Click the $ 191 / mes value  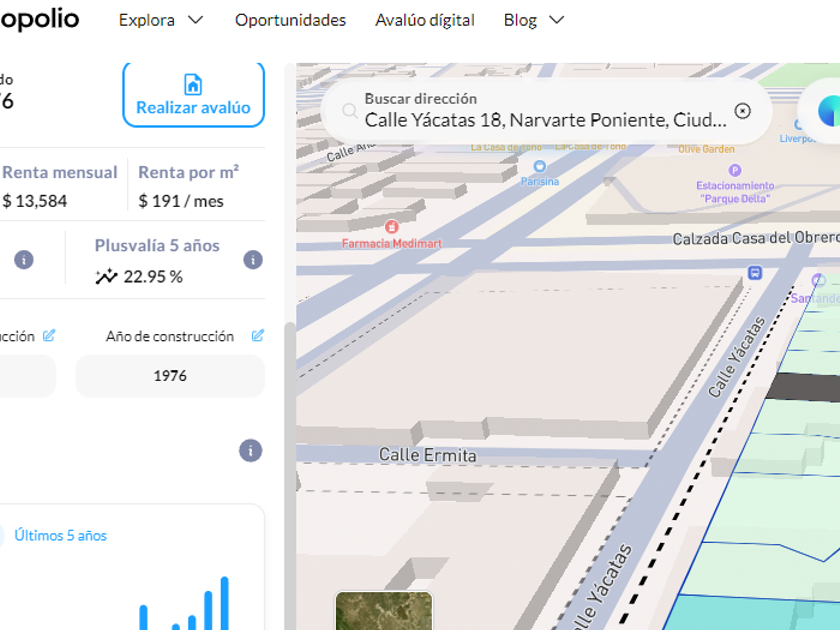coord(181,201)
